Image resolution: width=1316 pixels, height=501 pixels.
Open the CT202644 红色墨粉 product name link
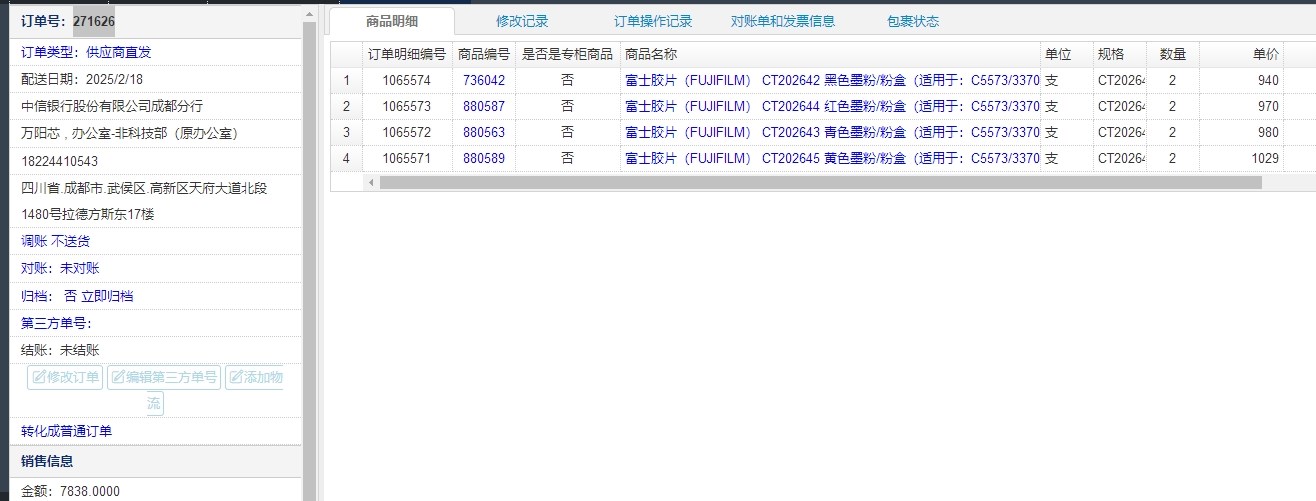tap(832, 106)
